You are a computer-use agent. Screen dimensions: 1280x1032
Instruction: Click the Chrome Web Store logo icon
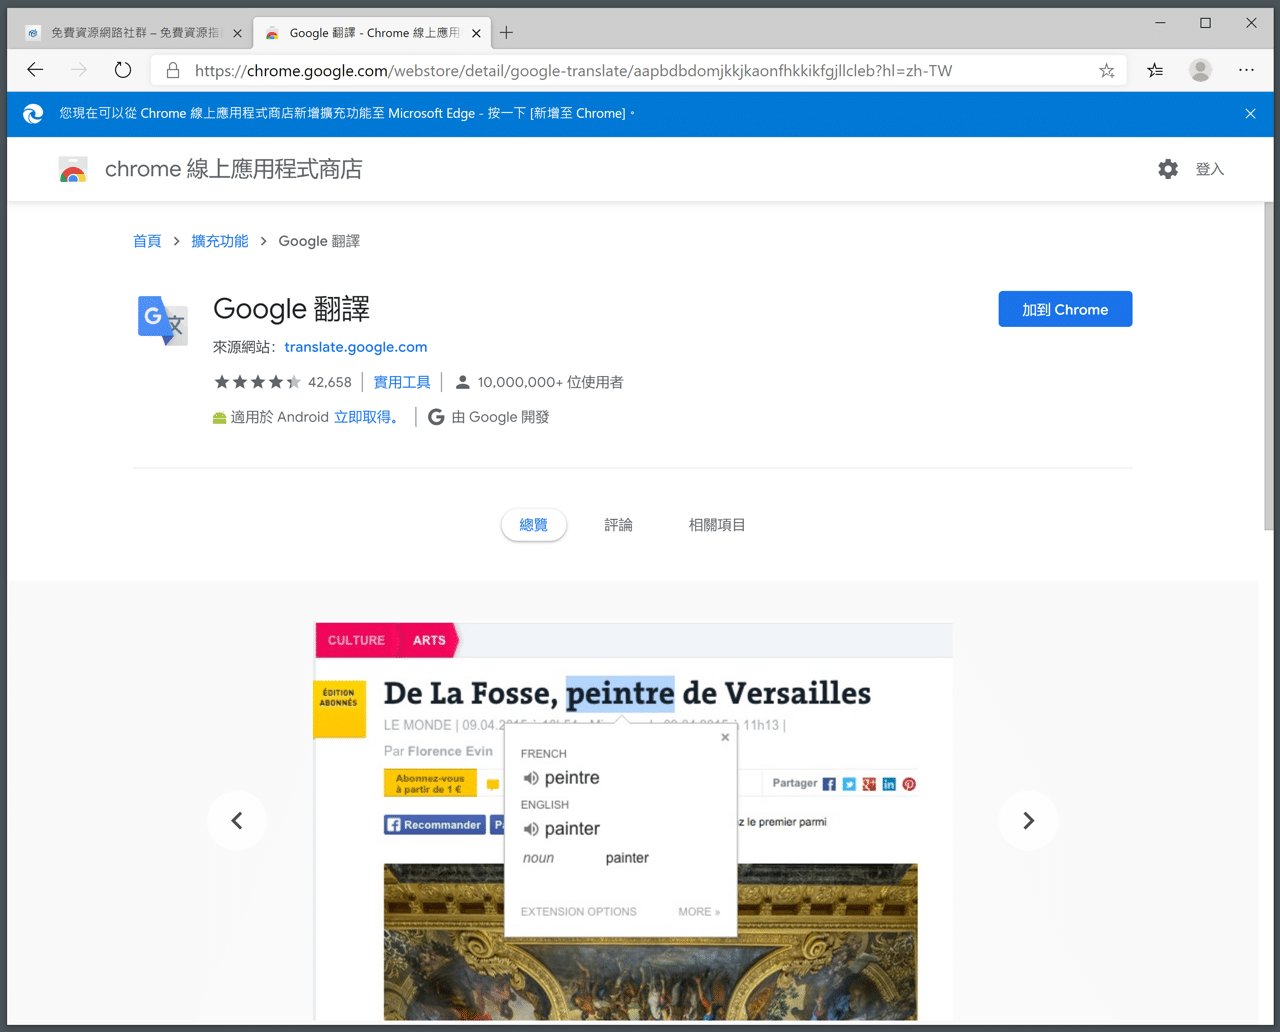(73, 170)
